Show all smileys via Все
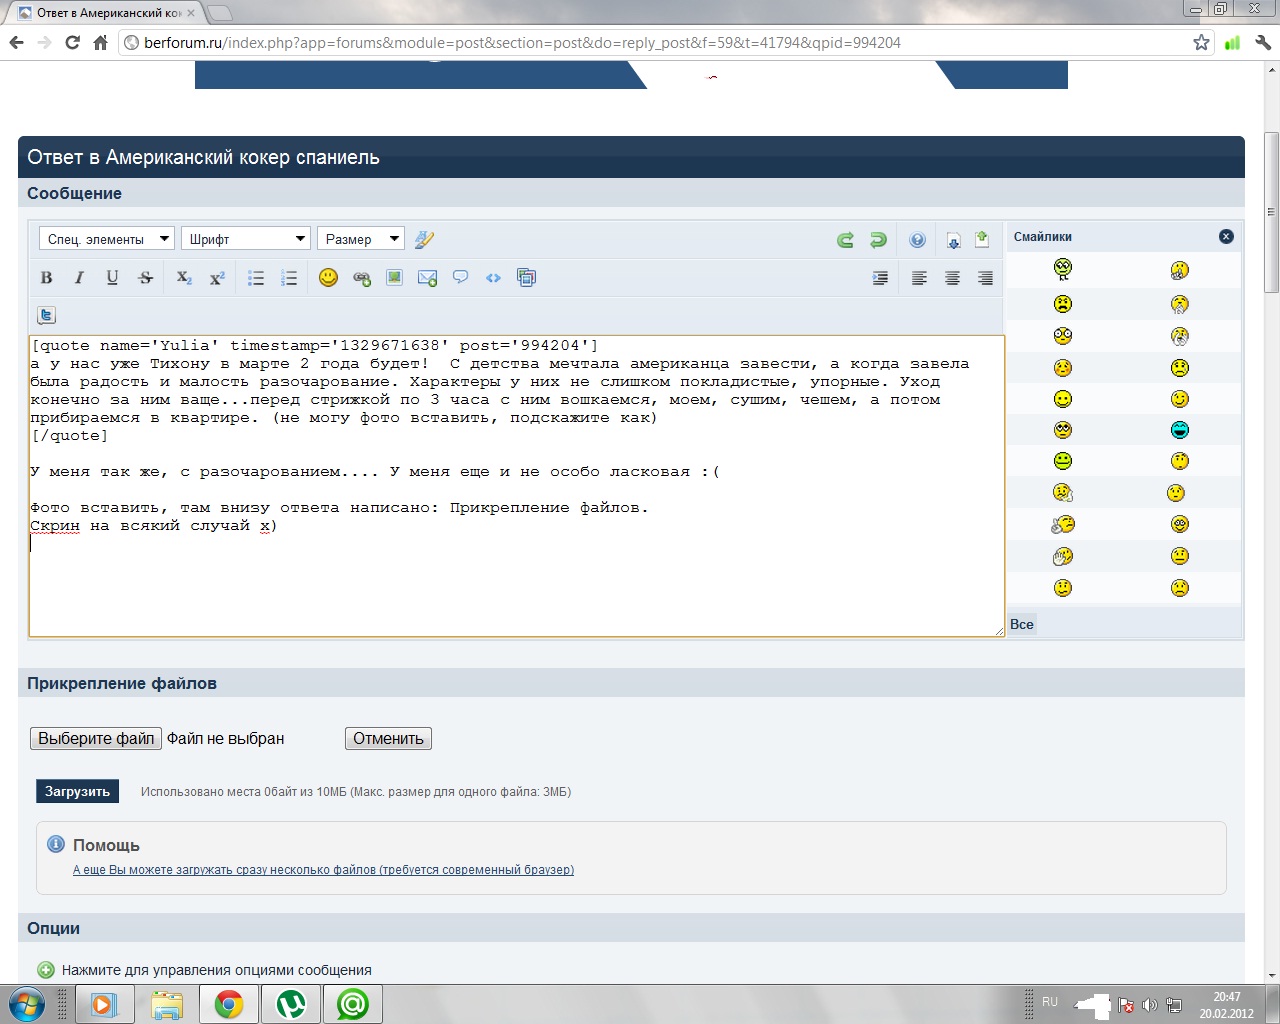Image resolution: width=1280 pixels, height=1024 pixels. click(x=1022, y=624)
